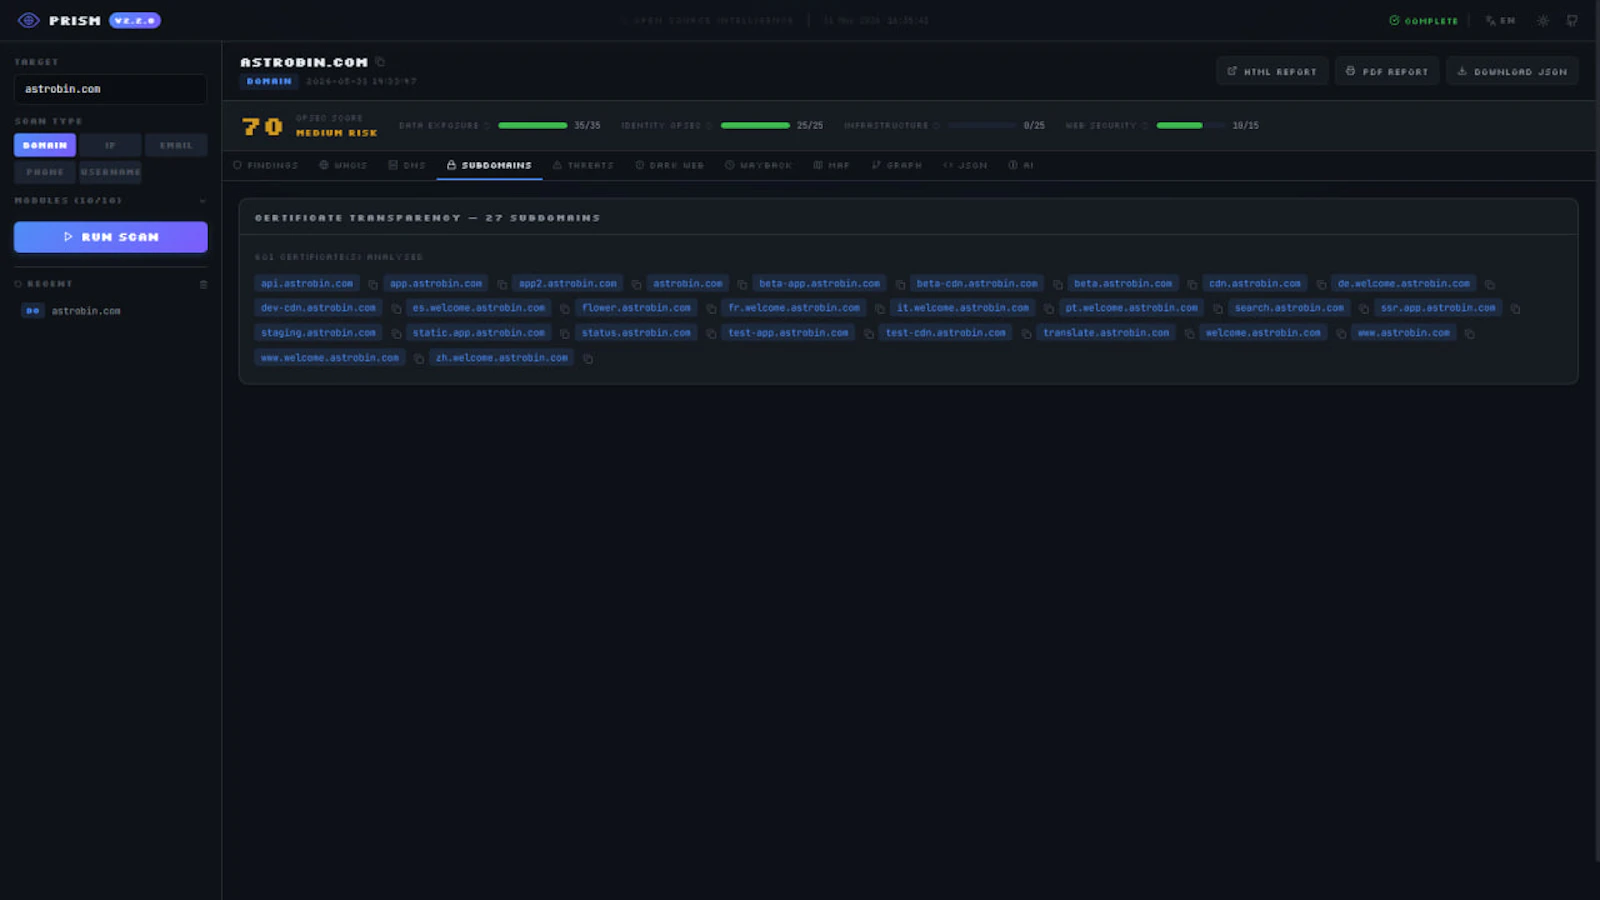Click the welcome.astrobin.com subdomain chip

coord(1263,333)
